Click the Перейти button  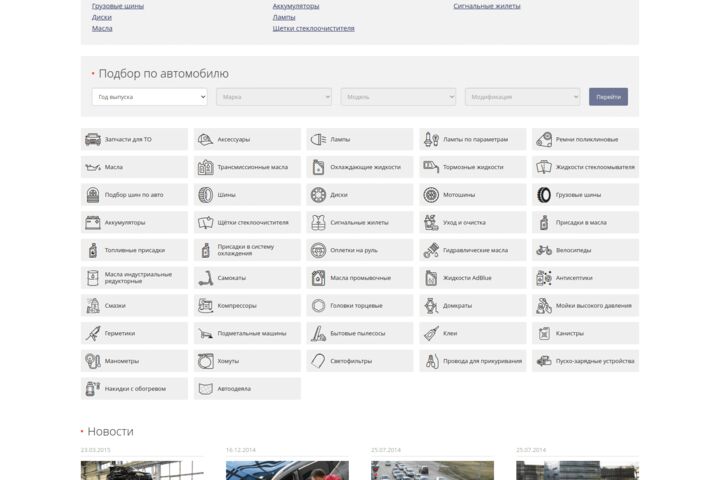click(608, 97)
